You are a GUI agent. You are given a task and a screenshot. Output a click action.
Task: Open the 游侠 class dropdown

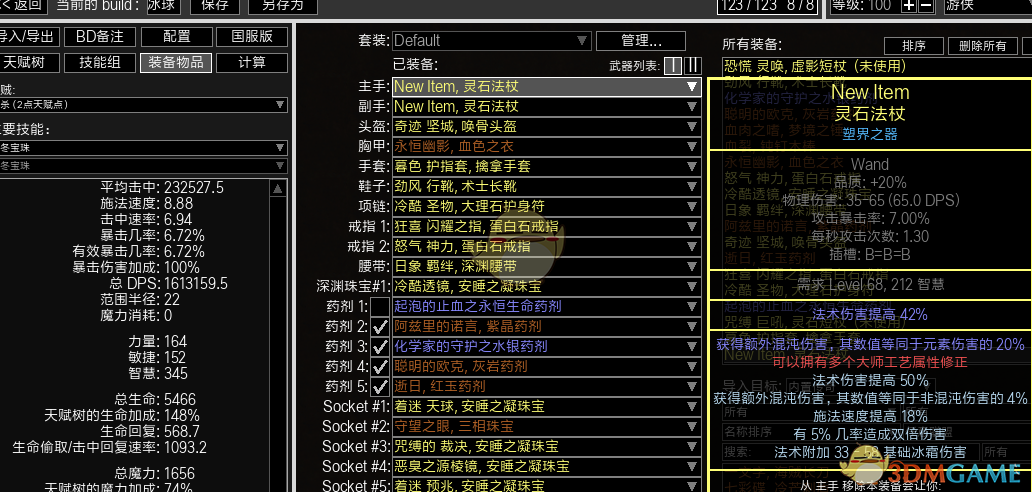pyautogui.click(x=987, y=6)
